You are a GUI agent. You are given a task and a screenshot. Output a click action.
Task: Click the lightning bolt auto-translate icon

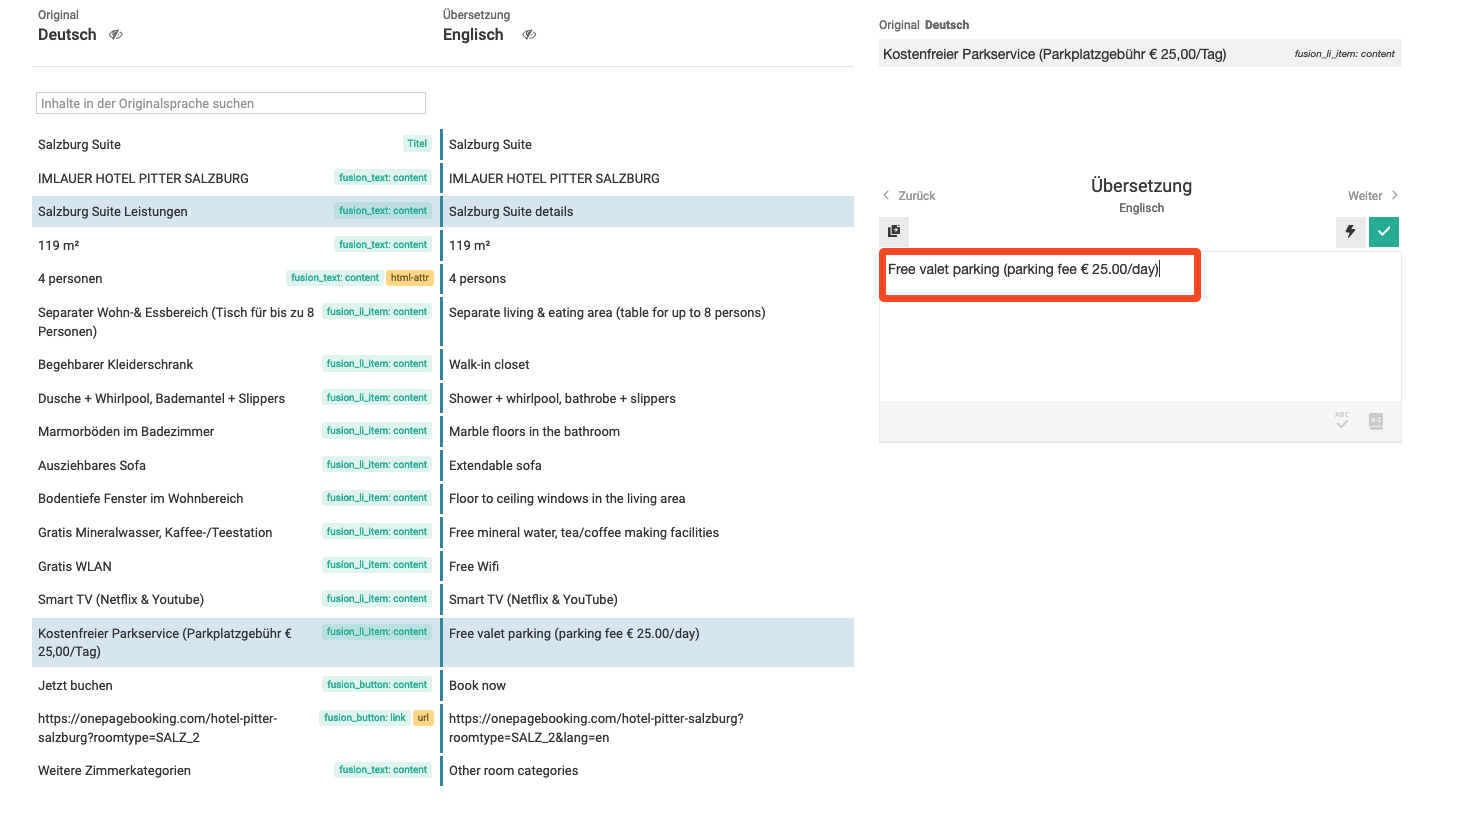point(1350,232)
